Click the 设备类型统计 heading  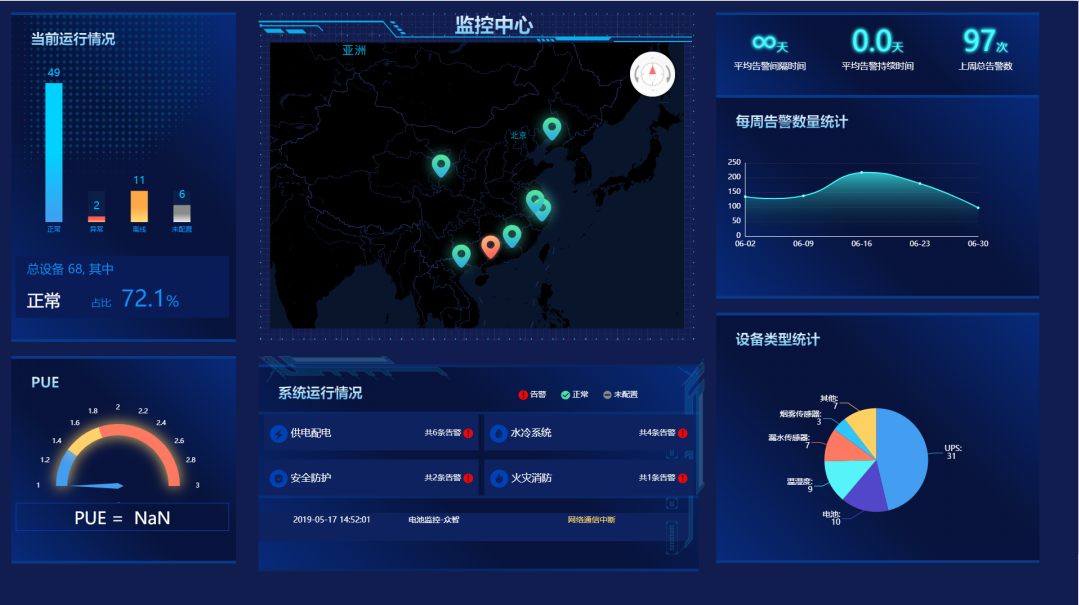click(778, 339)
